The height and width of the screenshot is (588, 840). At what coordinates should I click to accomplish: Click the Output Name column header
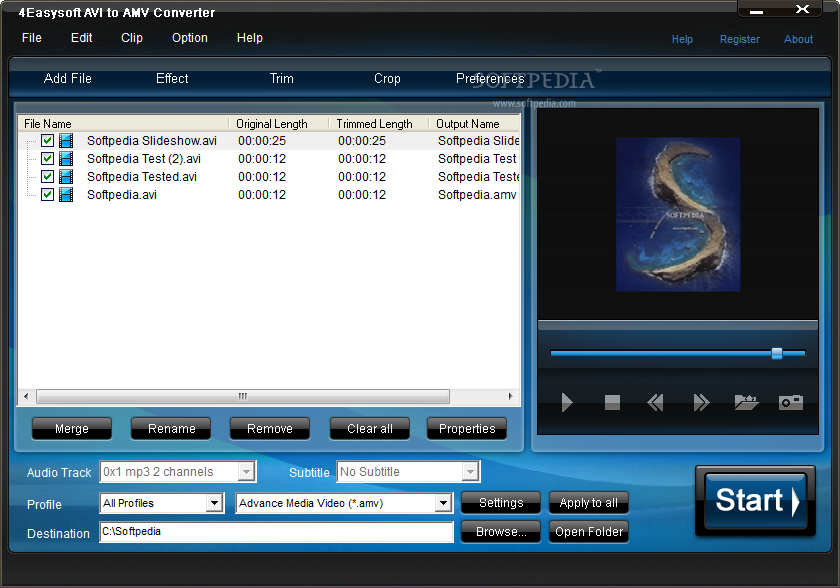click(x=475, y=124)
